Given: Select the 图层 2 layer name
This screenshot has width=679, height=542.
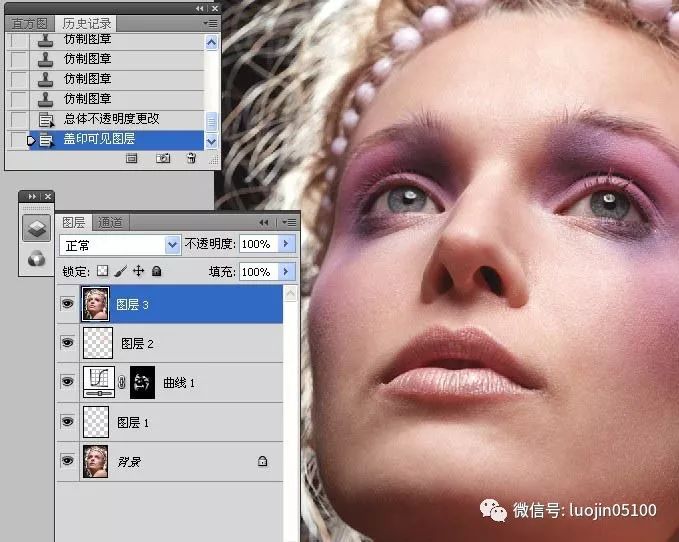Looking at the screenshot, I should pos(138,344).
